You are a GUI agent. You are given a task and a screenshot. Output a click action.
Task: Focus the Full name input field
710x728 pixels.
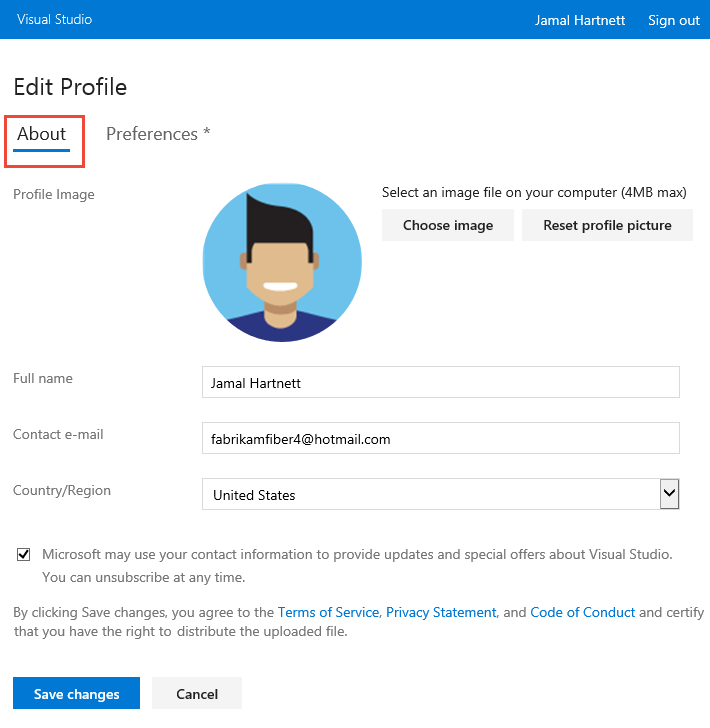point(441,382)
